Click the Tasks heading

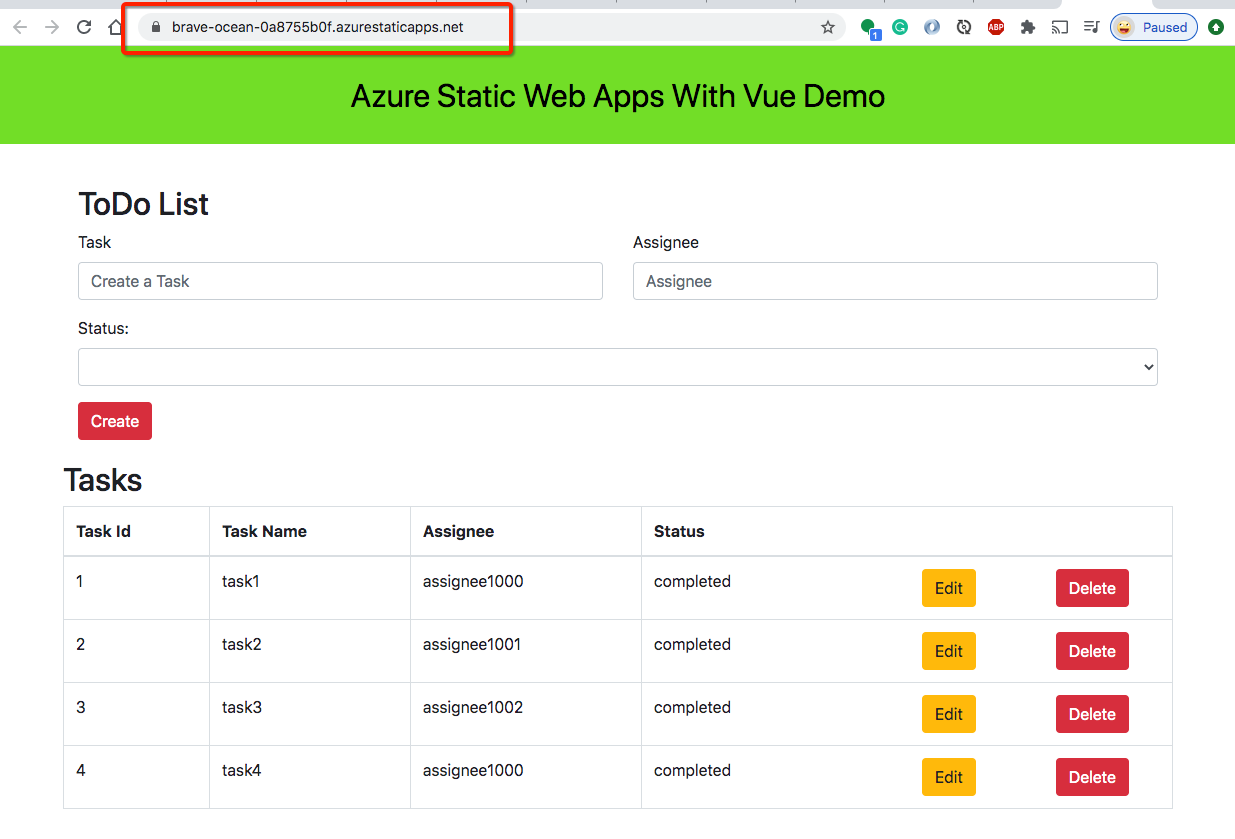pyautogui.click(x=103, y=480)
